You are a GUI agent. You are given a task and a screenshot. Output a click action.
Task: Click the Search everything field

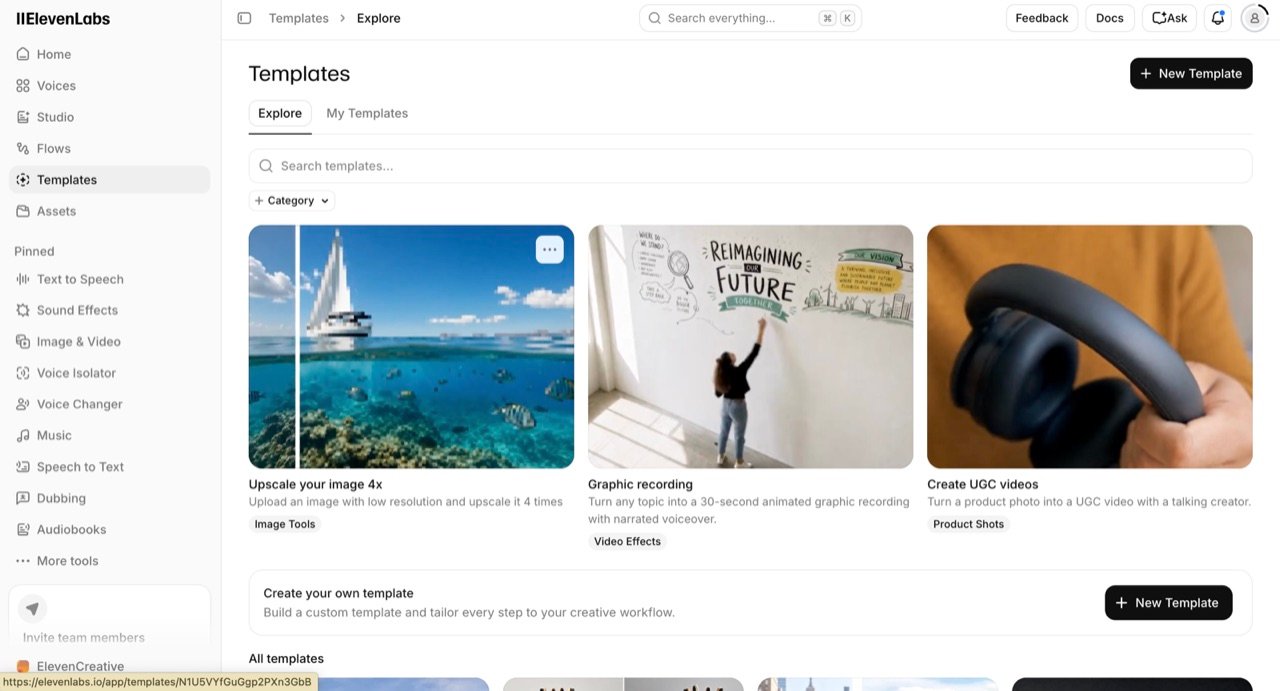(750, 18)
